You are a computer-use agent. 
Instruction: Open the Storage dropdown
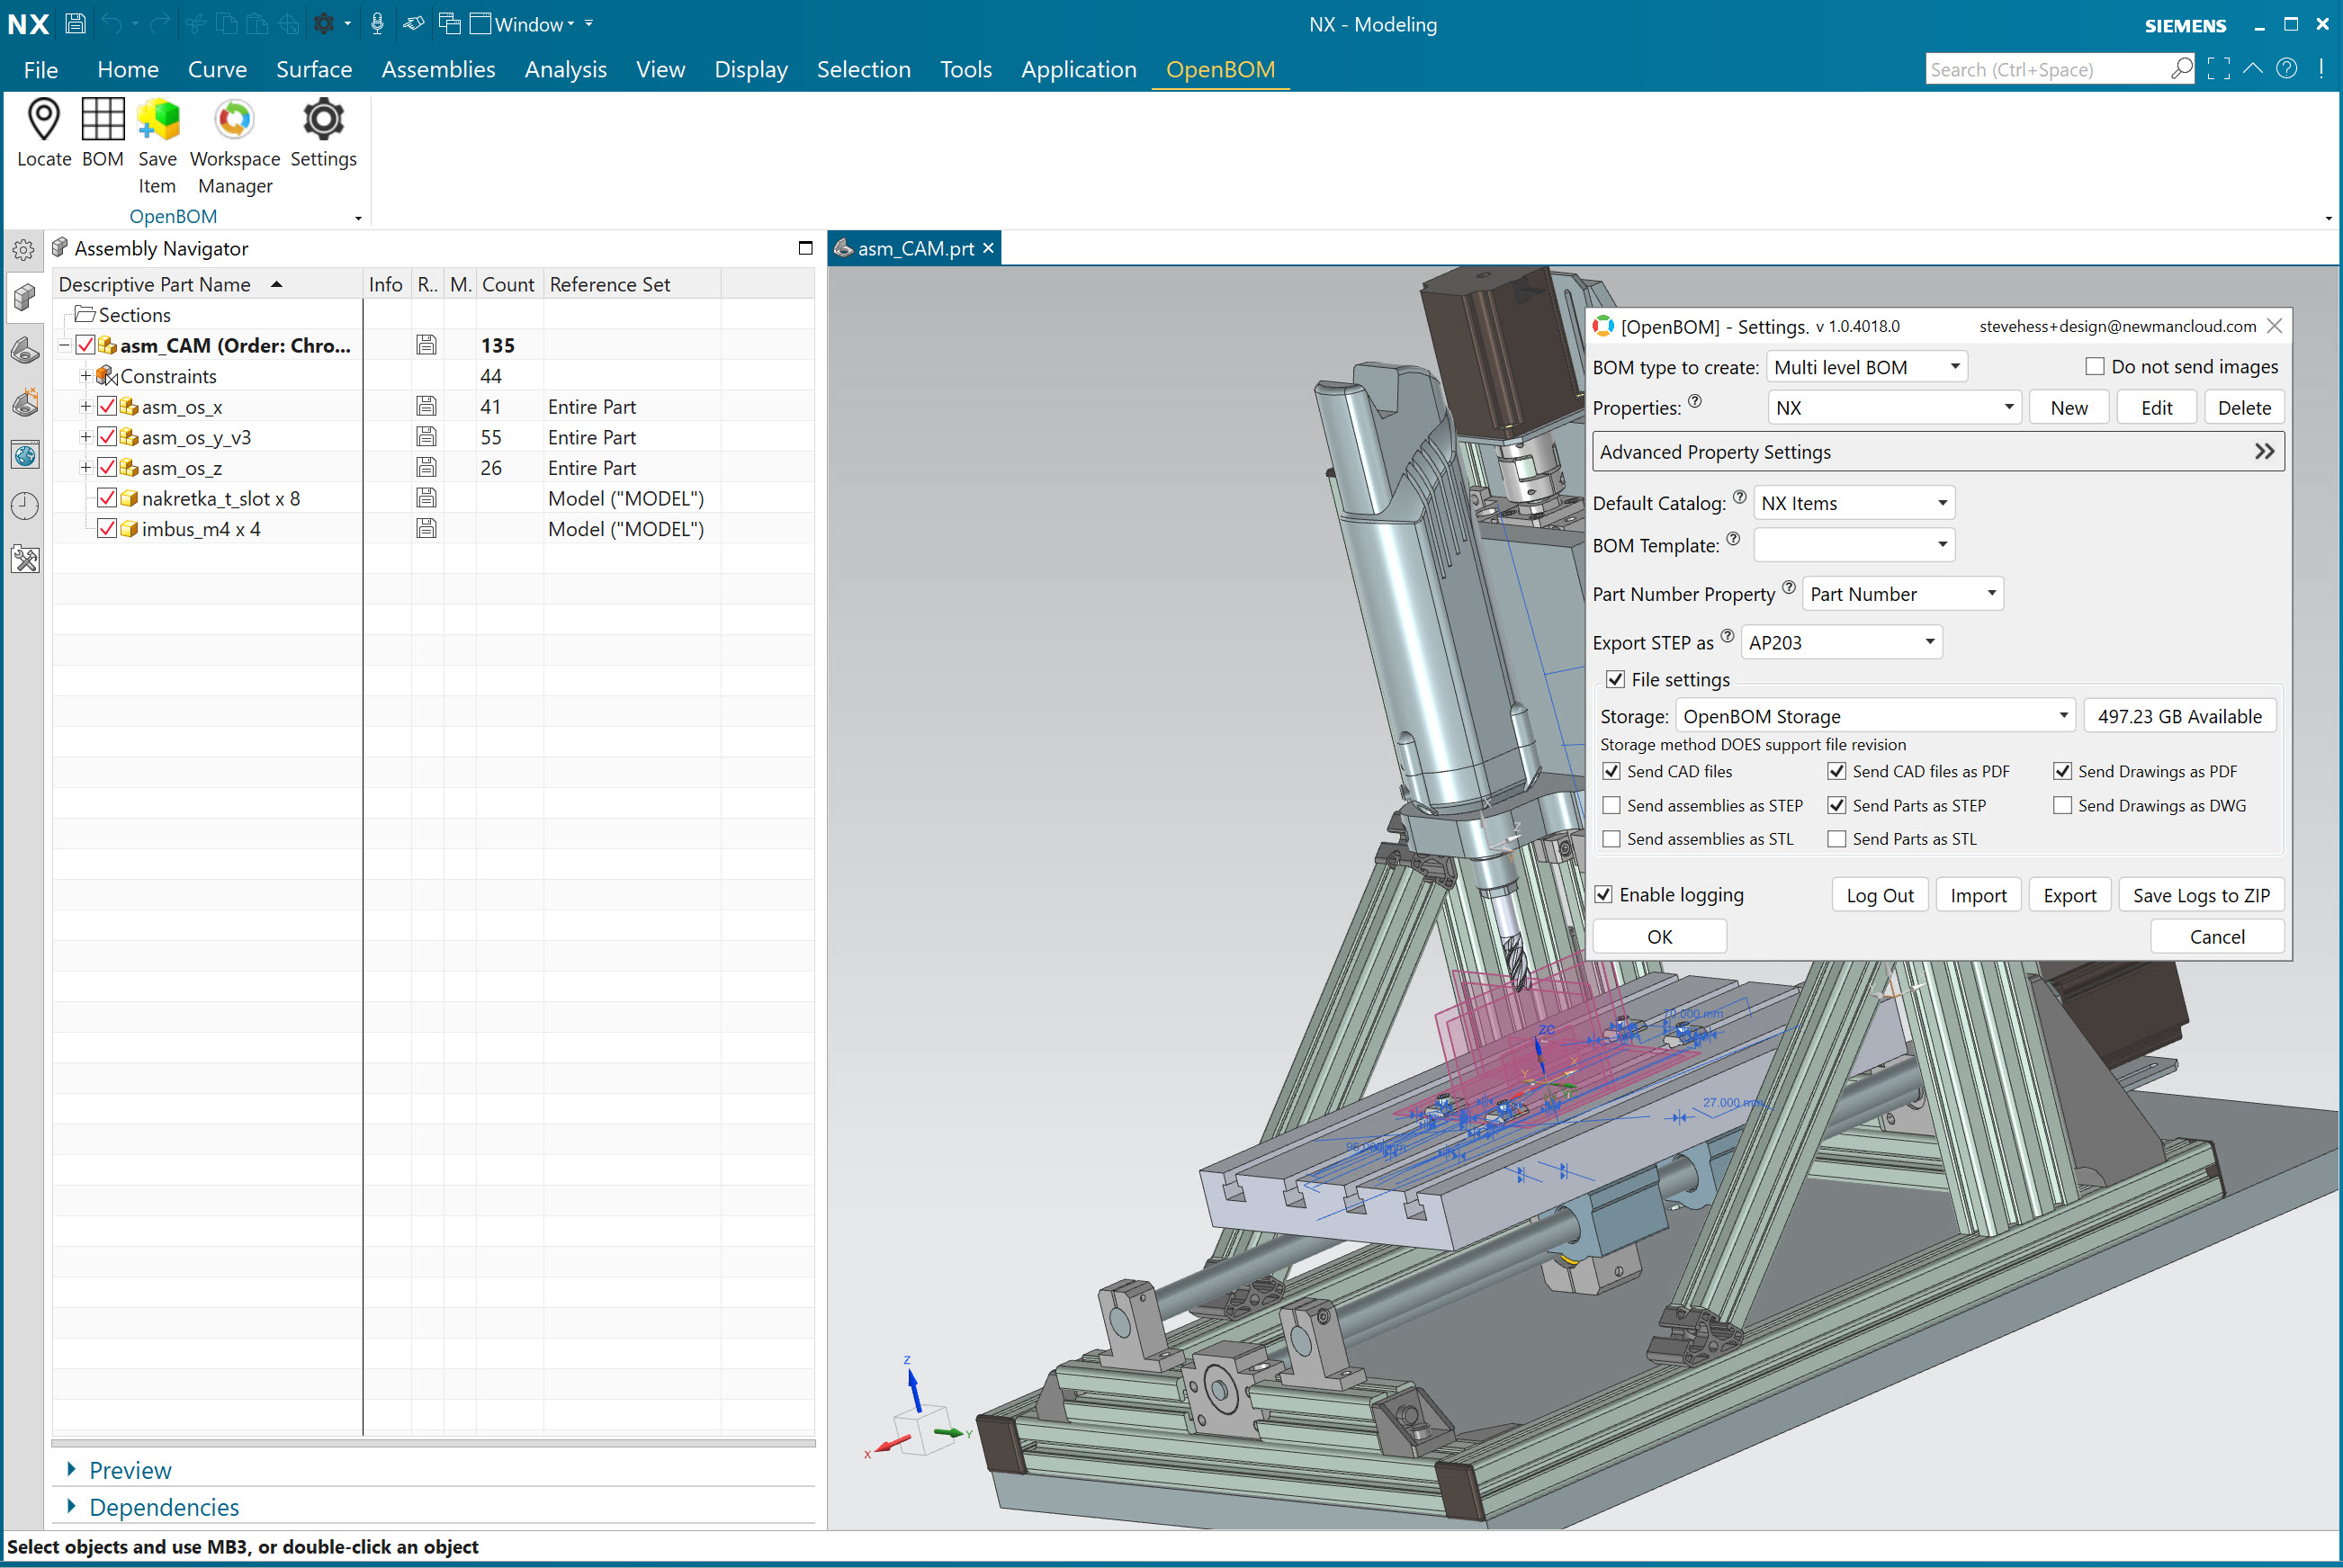click(x=1876, y=716)
